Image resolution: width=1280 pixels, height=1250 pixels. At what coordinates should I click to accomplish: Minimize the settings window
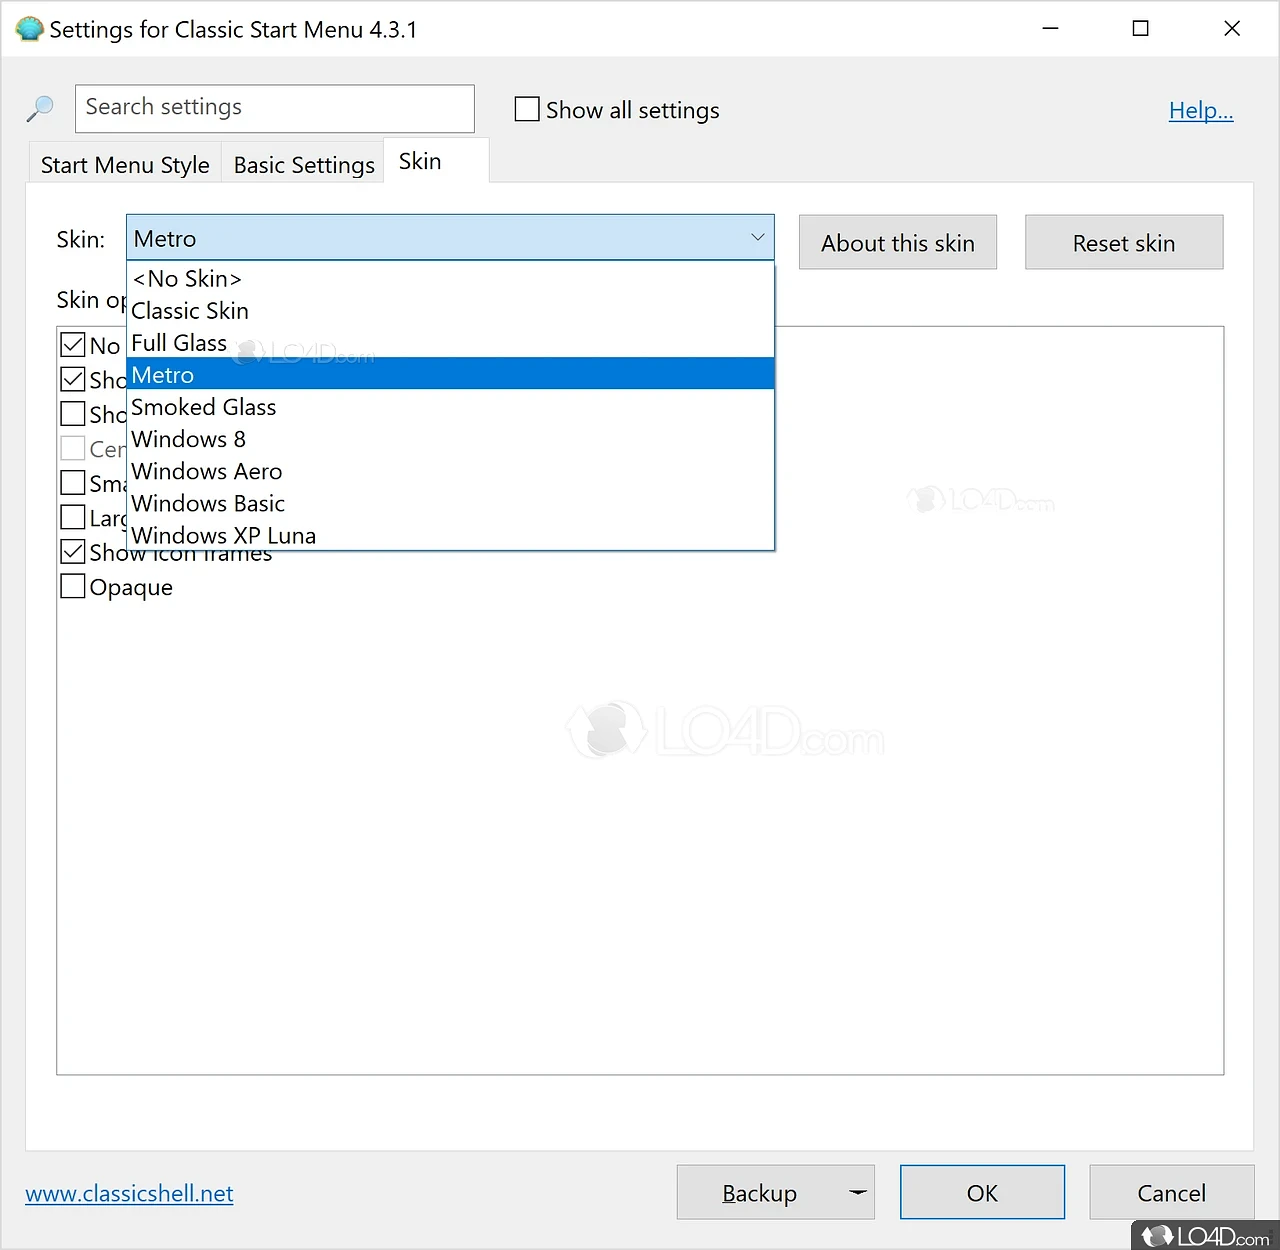click(x=1050, y=28)
